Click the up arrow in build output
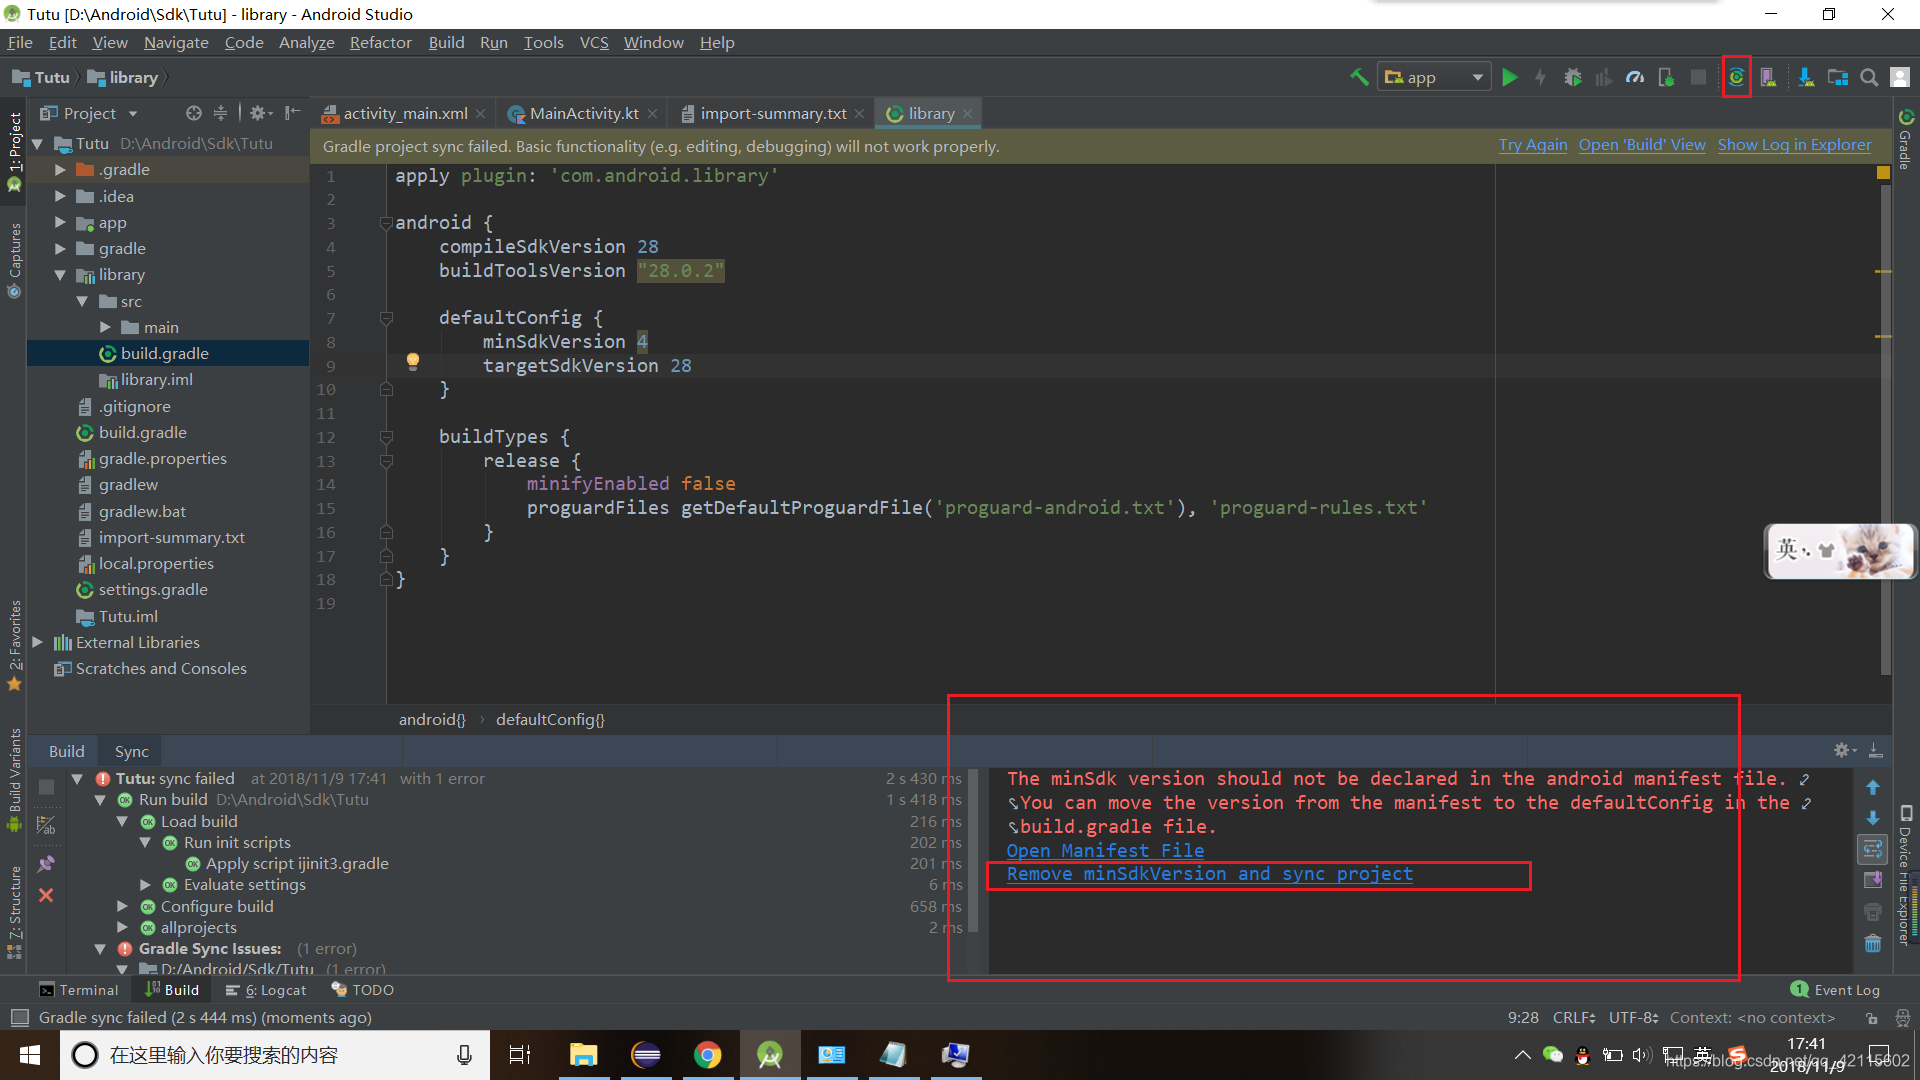 (x=1873, y=787)
